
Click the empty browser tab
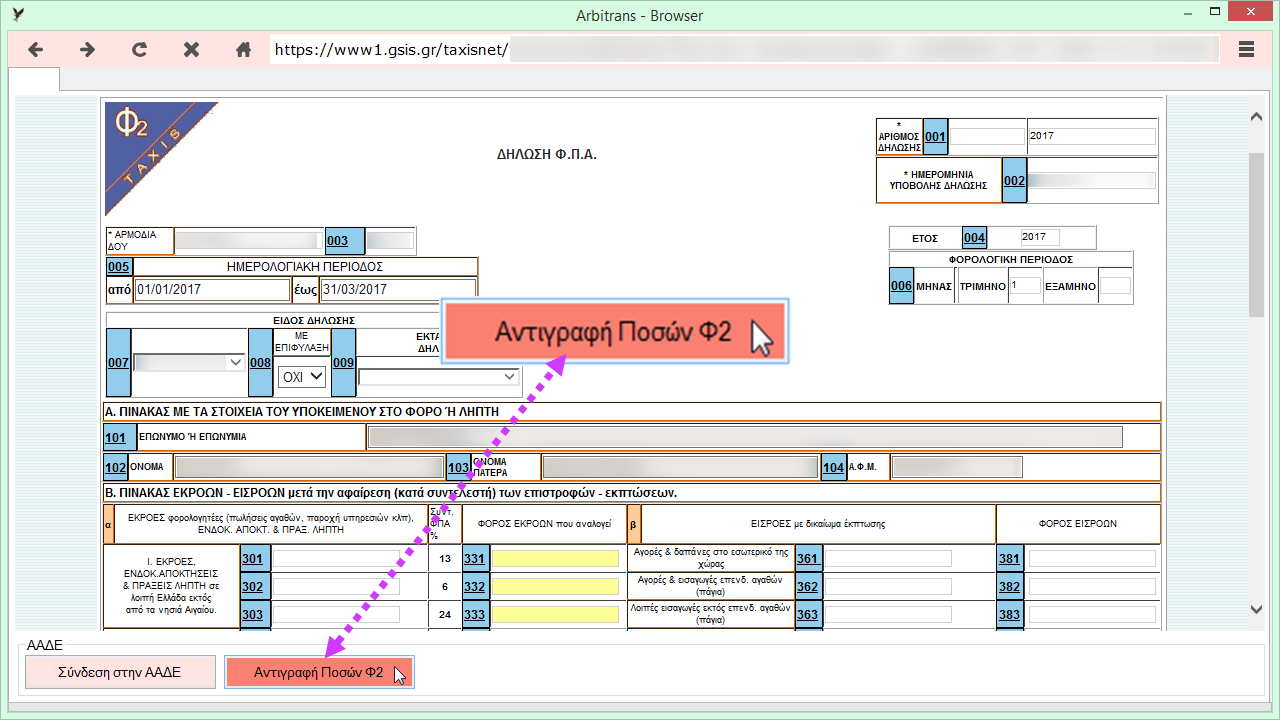tap(34, 79)
